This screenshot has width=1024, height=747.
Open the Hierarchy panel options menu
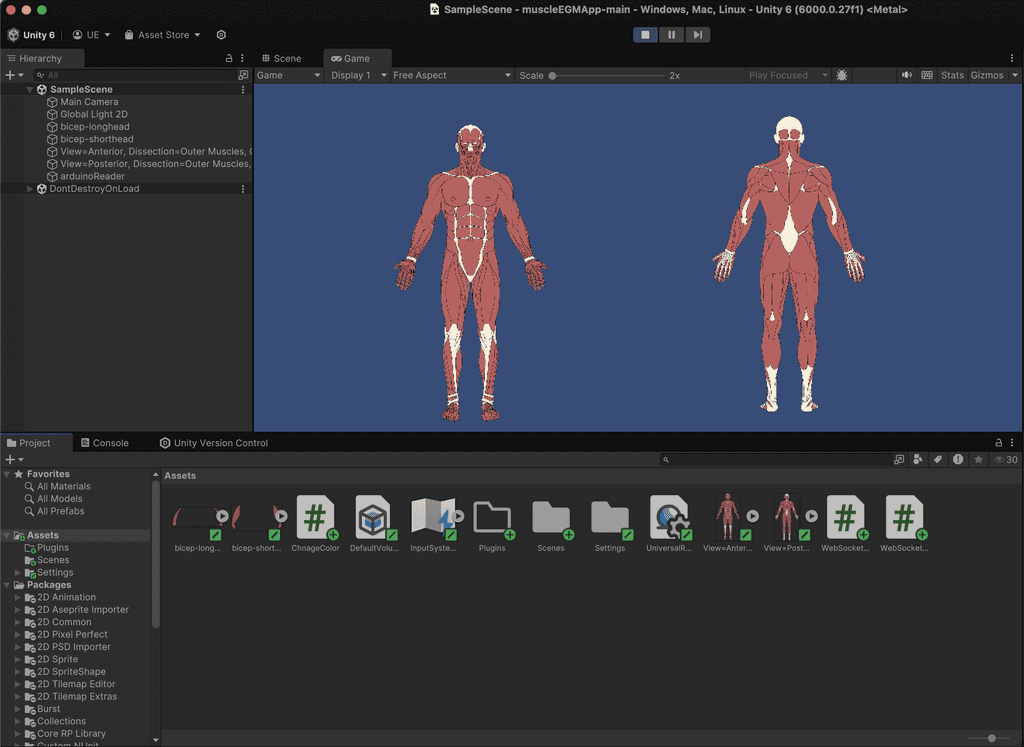[x=242, y=58]
